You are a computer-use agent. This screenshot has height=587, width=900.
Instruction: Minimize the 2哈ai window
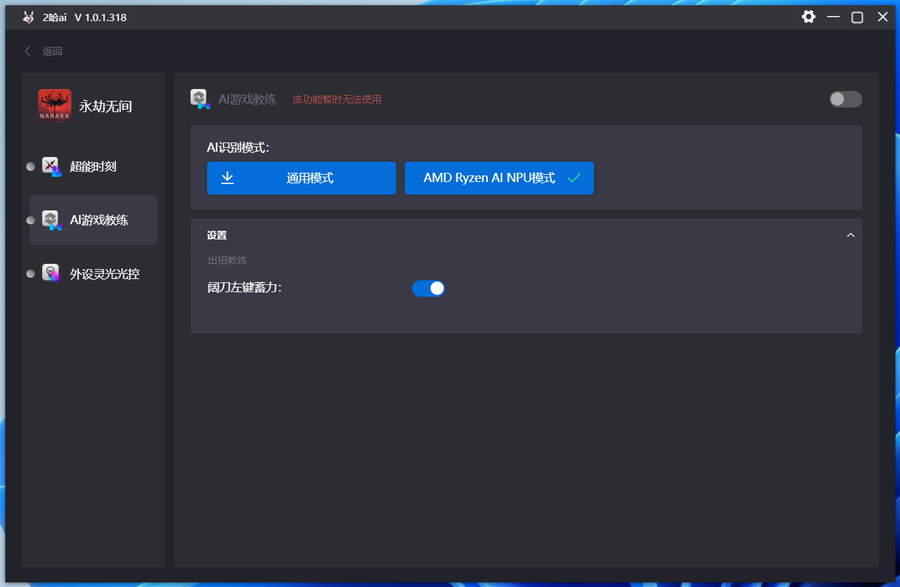click(x=833, y=17)
